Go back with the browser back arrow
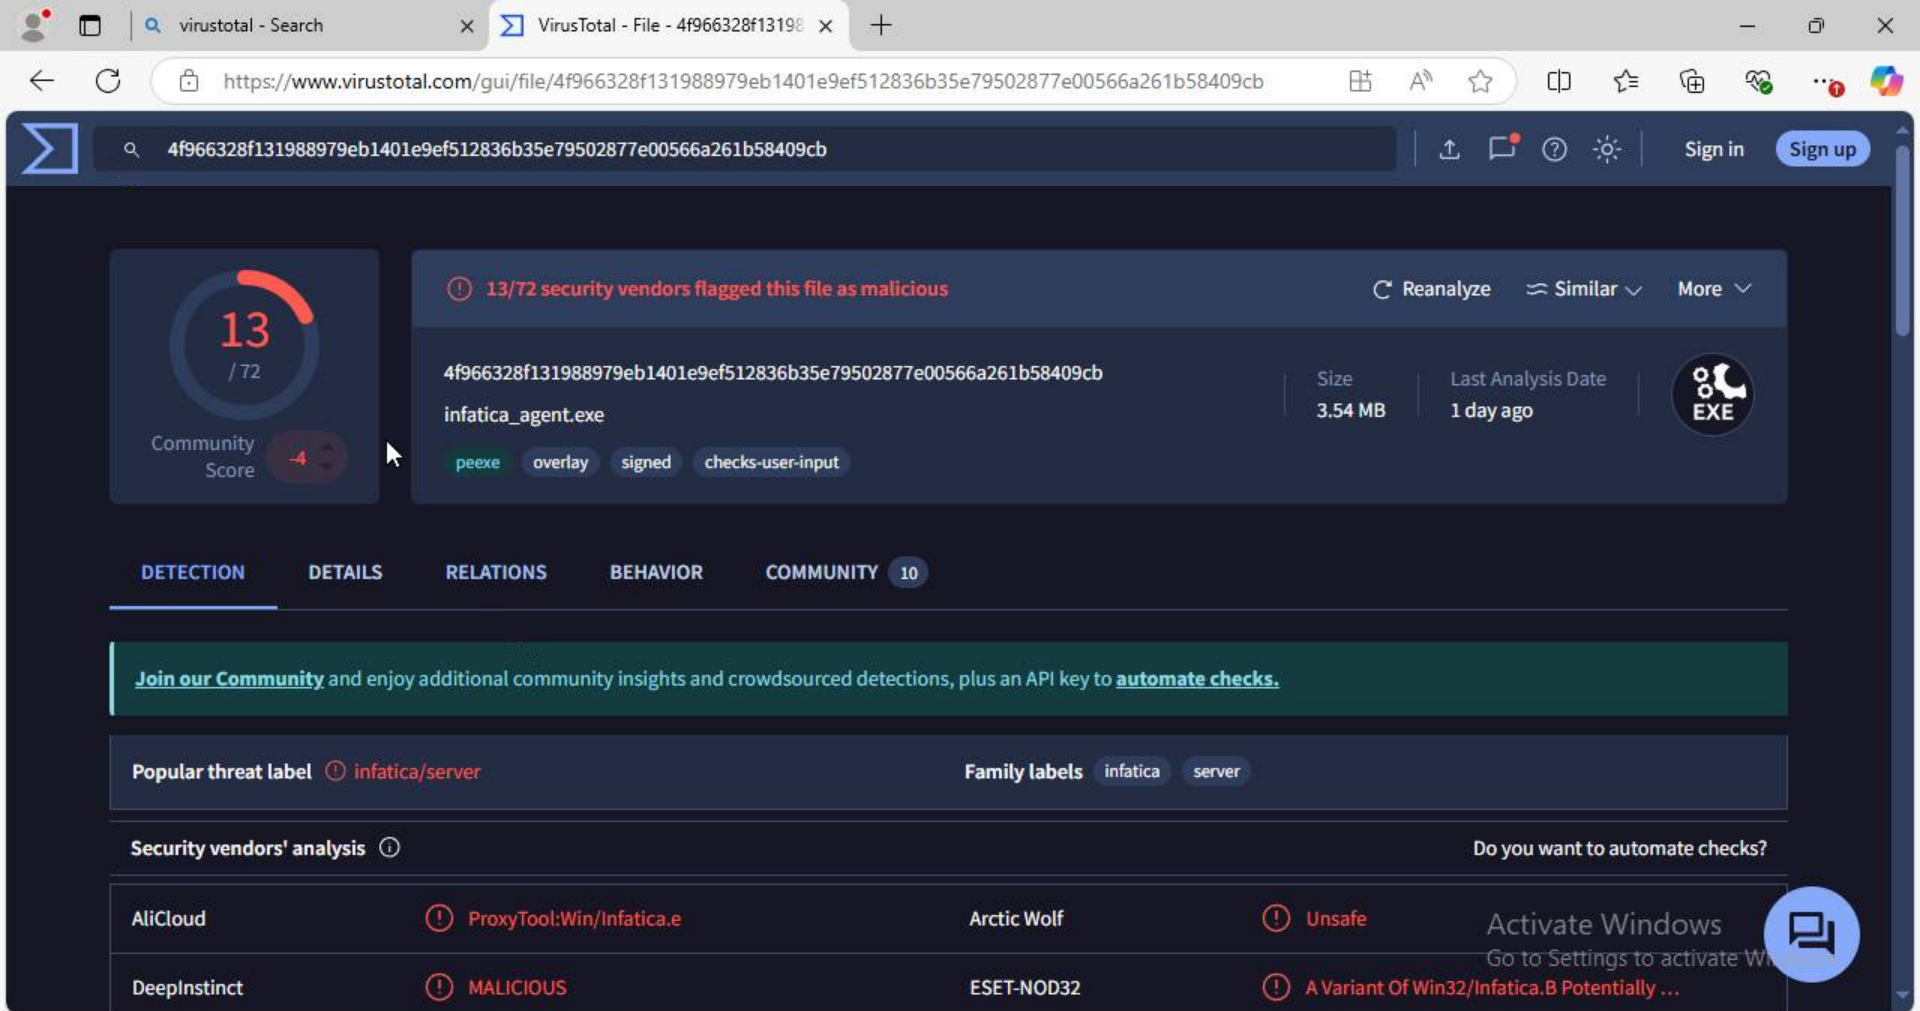Screen dimensions: 1920x1011 point(42,81)
